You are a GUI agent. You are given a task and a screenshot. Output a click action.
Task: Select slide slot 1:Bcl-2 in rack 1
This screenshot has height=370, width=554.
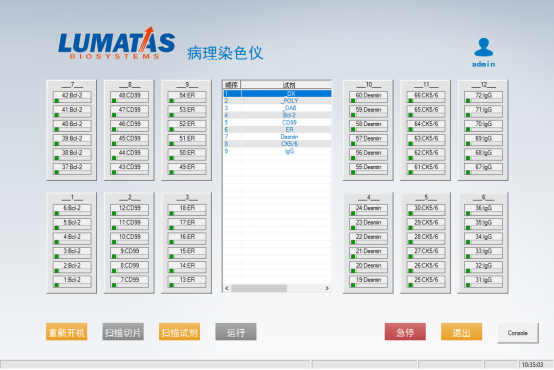pyautogui.click(x=72, y=281)
